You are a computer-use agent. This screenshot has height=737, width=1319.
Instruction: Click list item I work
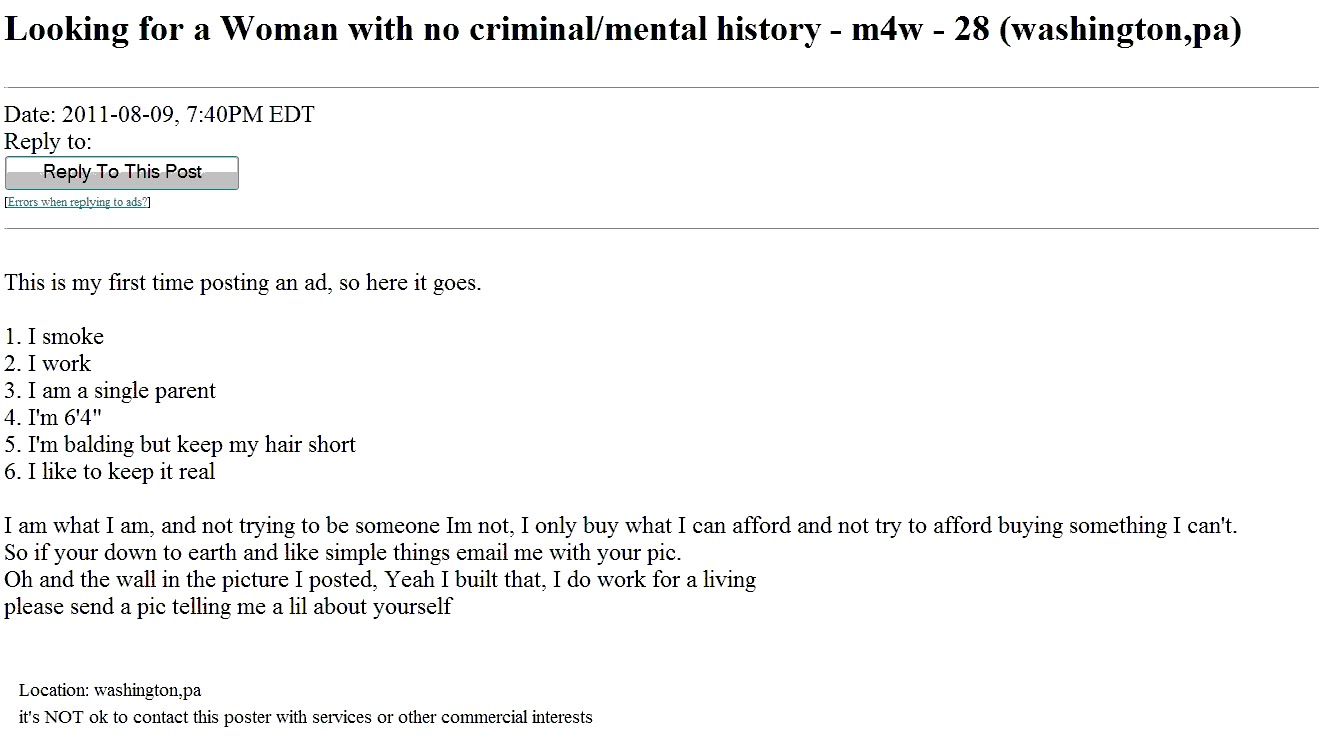pyautogui.click(x=48, y=364)
